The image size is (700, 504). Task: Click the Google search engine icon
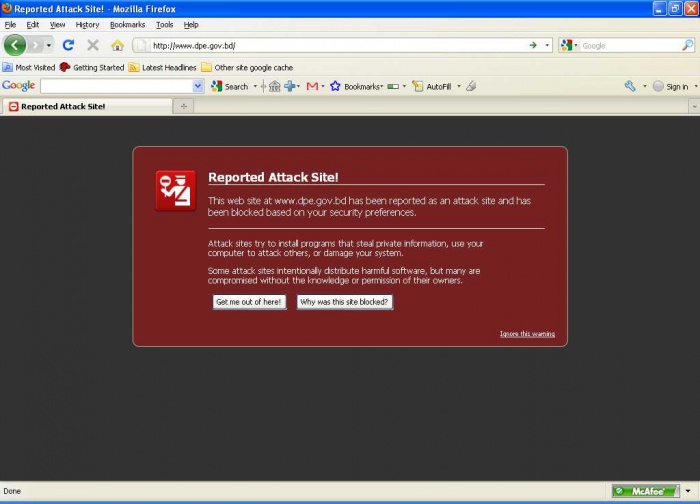(x=566, y=45)
